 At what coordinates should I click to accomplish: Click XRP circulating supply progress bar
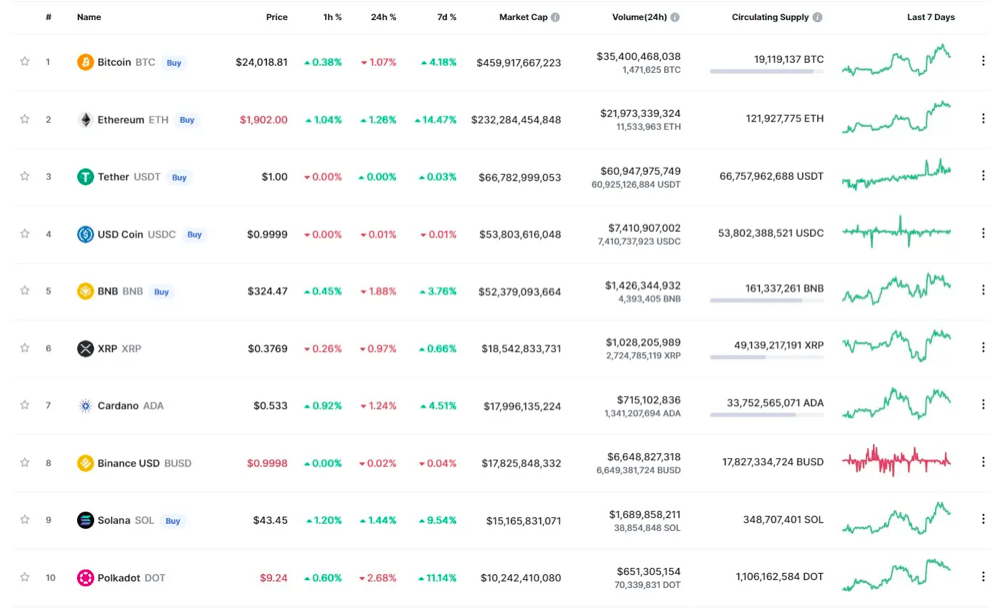[767, 357]
